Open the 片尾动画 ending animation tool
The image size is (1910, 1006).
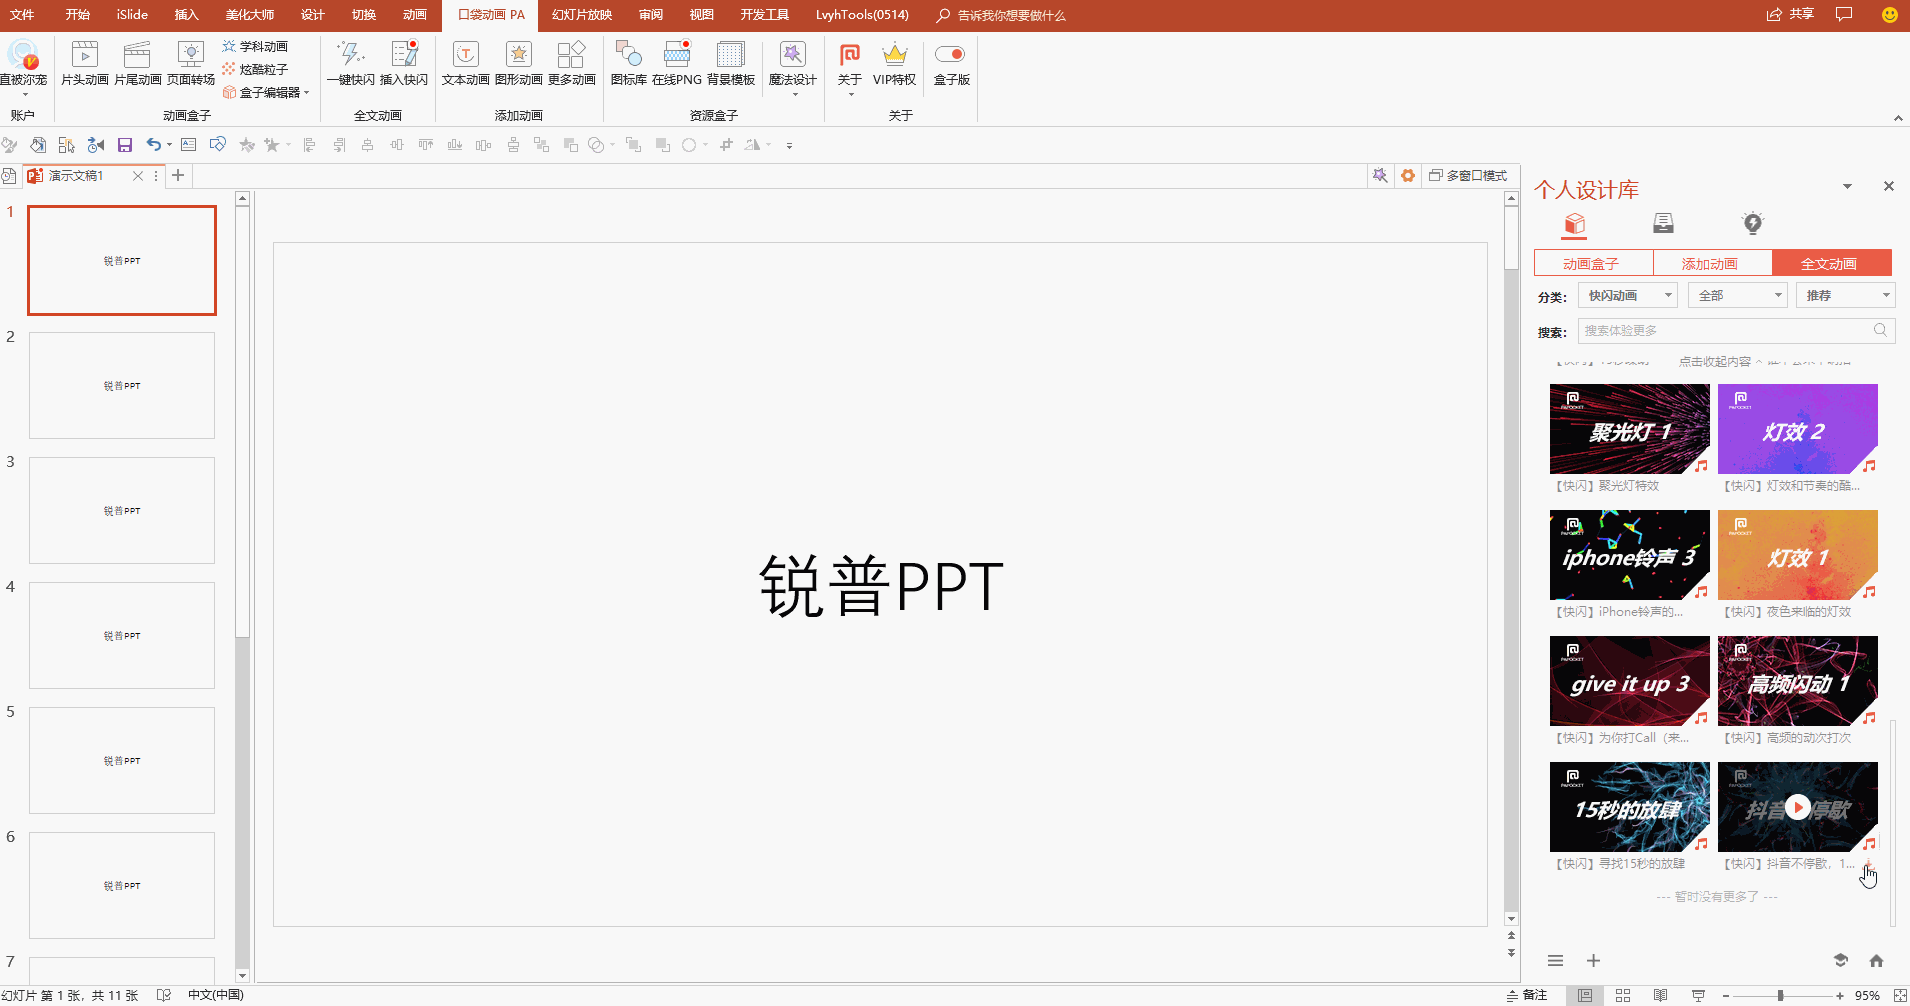(137, 63)
